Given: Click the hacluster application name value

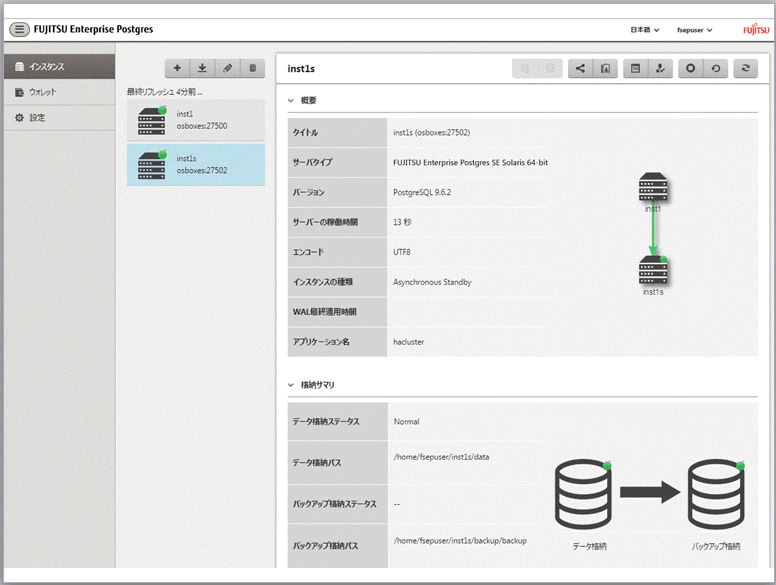Looking at the screenshot, I should point(408,342).
